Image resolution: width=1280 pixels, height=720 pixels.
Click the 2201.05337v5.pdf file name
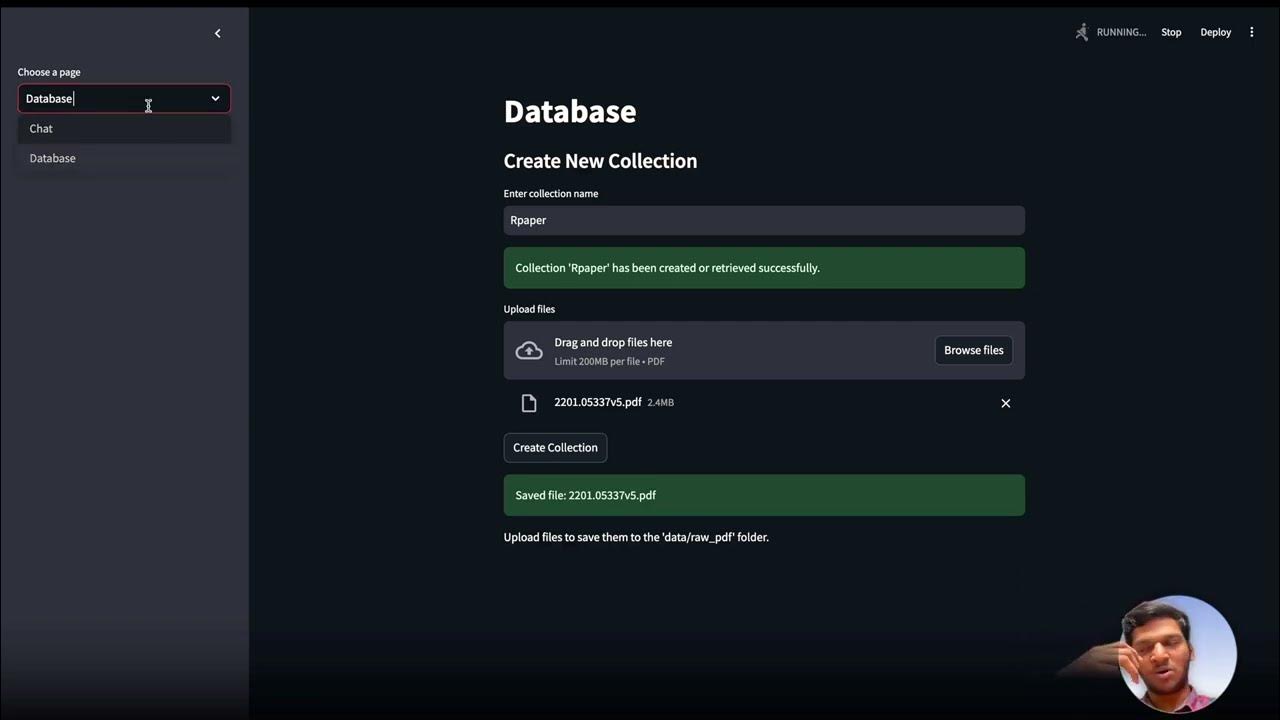[598, 402]
